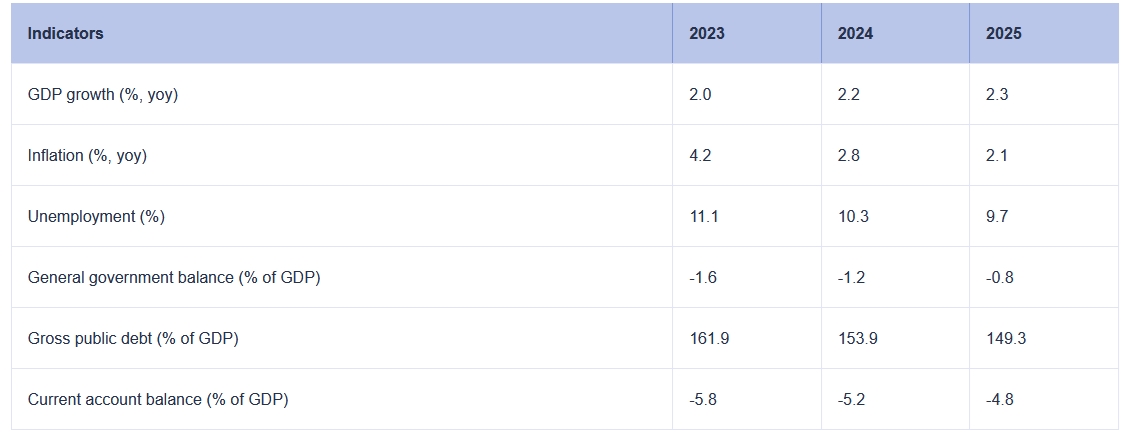Screen dimensions: 1136x443
Task: Select the 2024 current account value -5.2
Action: point(851,399)
